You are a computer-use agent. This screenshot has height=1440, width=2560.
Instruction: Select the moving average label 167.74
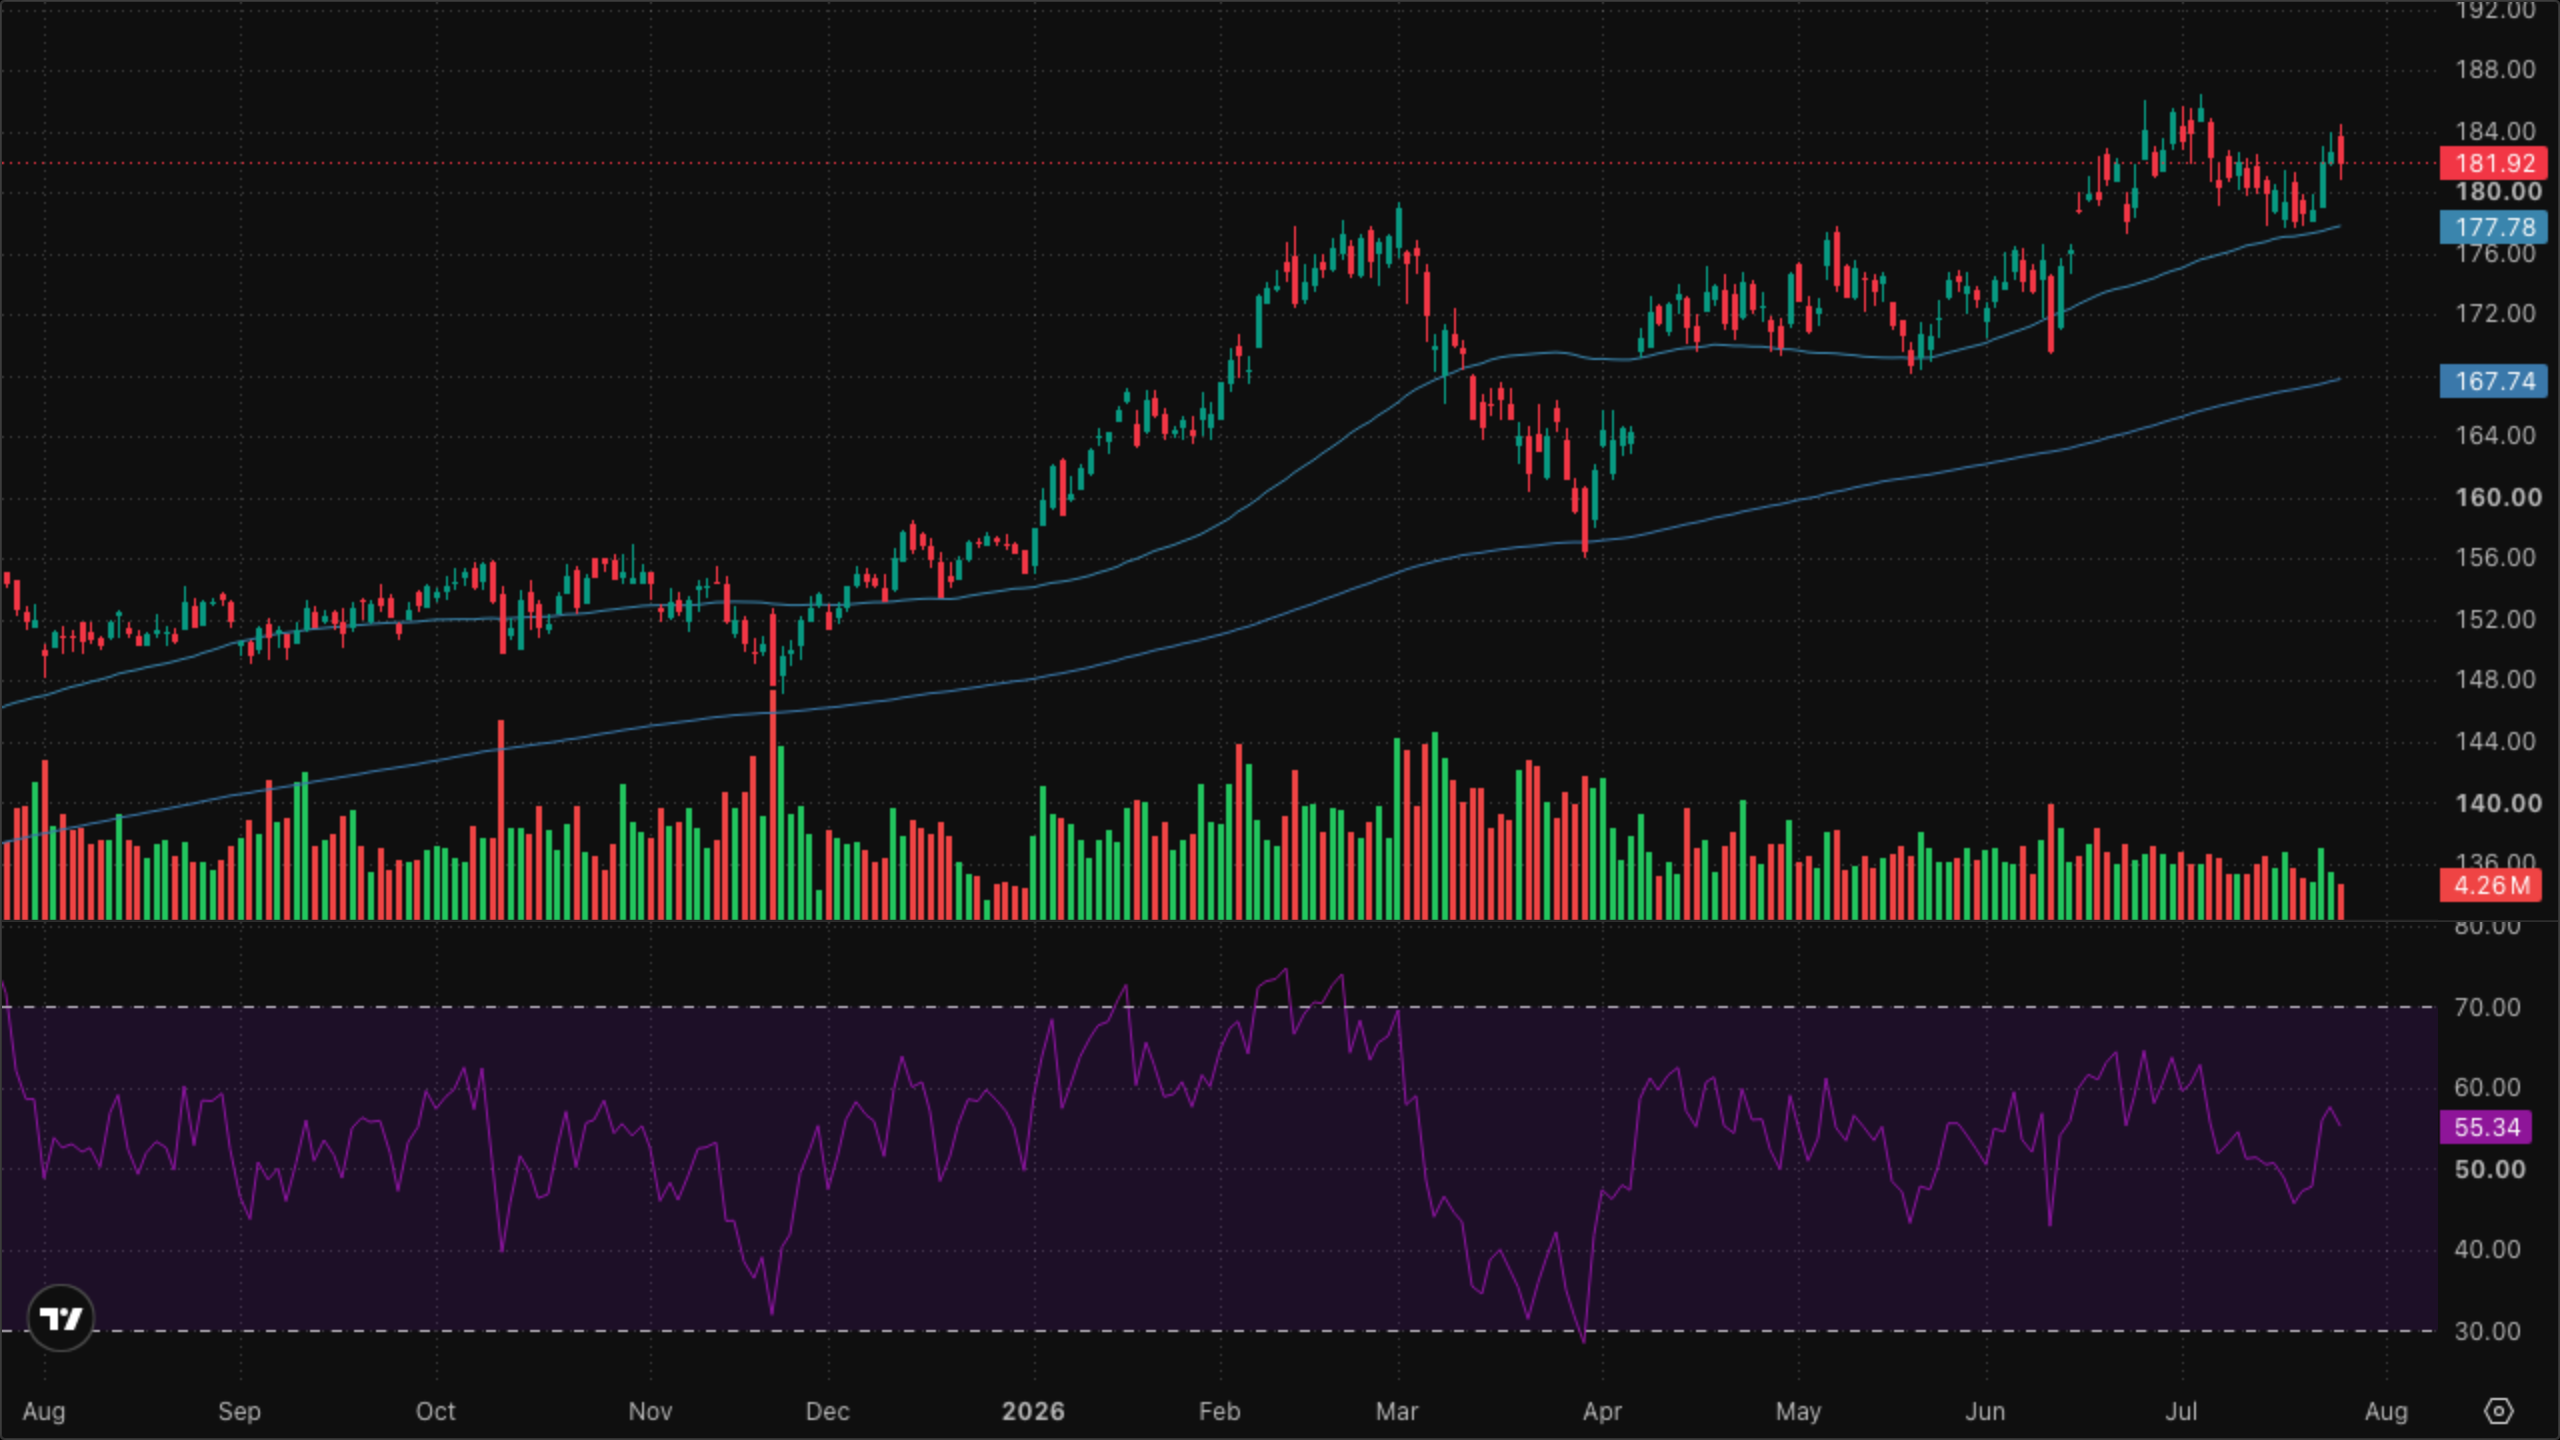pyautogui.click(x=2494, y=381)
